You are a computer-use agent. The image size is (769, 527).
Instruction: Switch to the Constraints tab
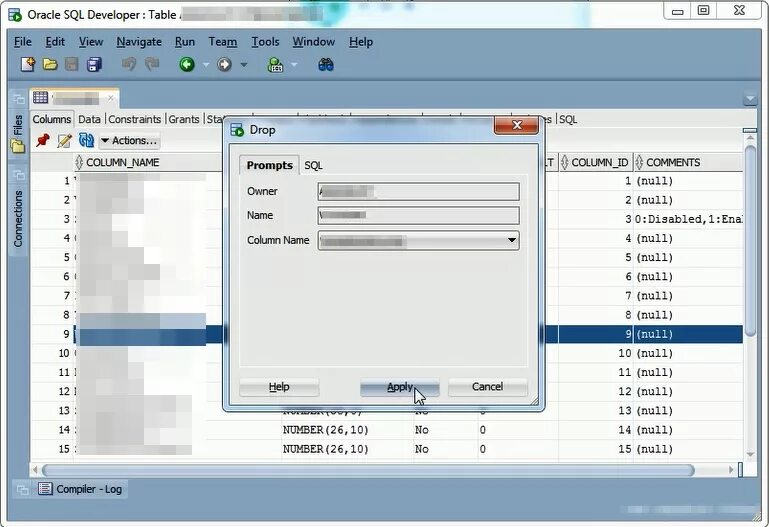point(134,119)
